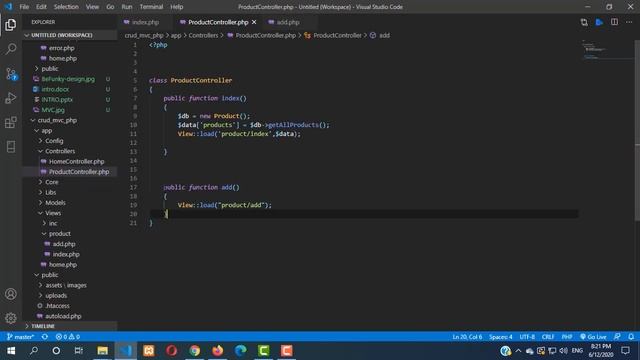640x360 pixels.
Task: Click the Open Changes icon in editor toolbar
Action: 584,22
